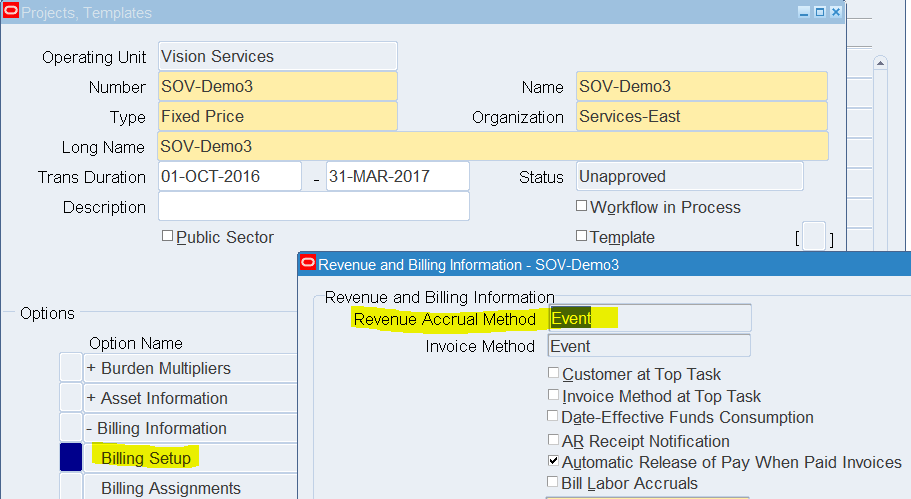Uncheck Automatic Release of Pay When Paid Invoices
The width and height of the screenshot is (911, 499).
tap(553, 461)
